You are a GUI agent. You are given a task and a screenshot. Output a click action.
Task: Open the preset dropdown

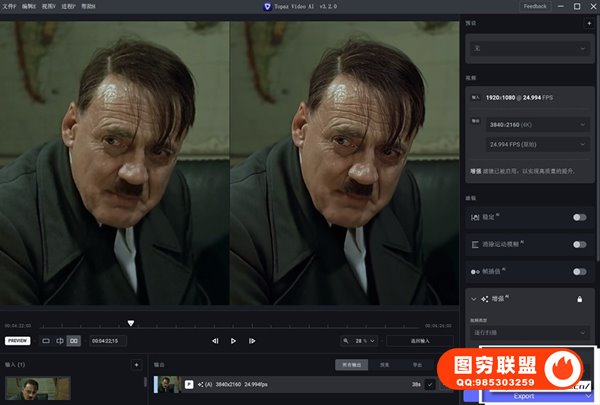[530, 47]
